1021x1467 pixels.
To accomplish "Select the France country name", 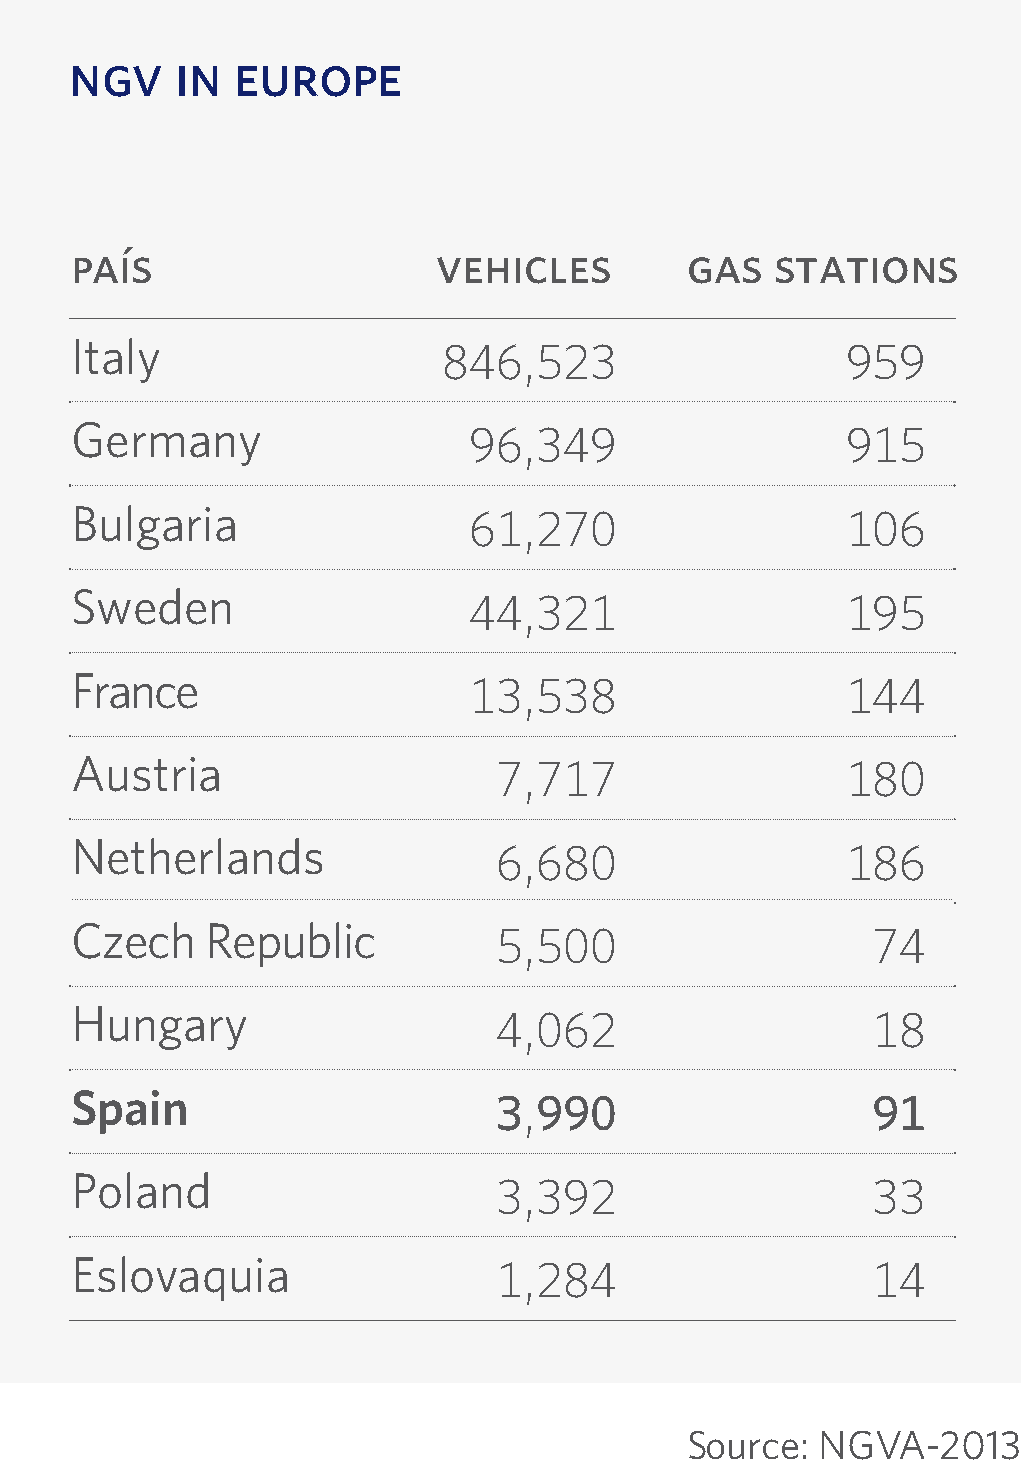I will tap(136, 692).
